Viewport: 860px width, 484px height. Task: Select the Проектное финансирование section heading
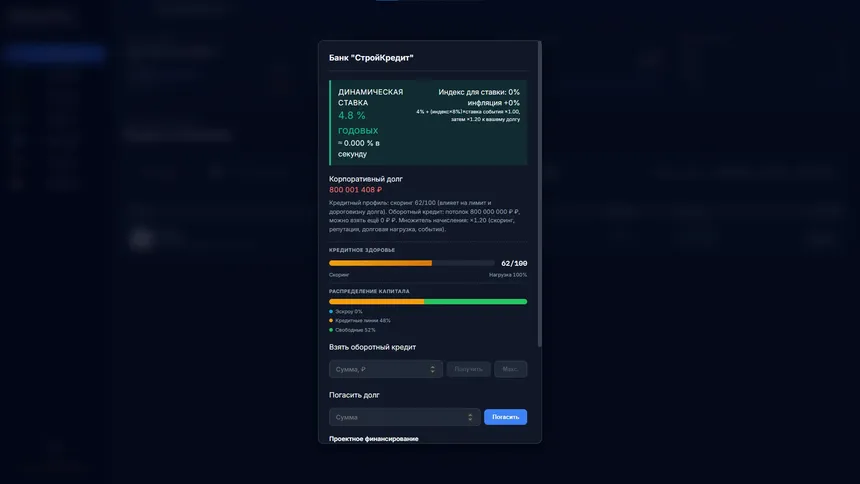(374, 439)
